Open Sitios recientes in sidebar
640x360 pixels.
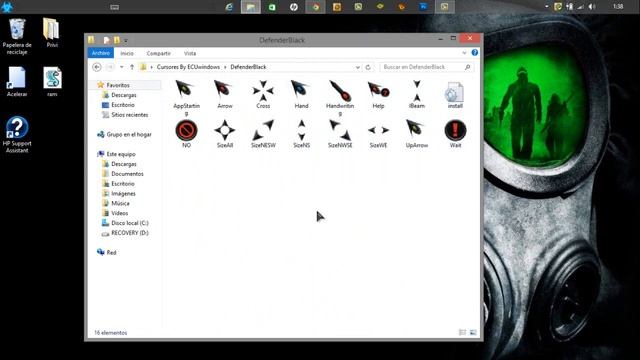click(129, 115)
